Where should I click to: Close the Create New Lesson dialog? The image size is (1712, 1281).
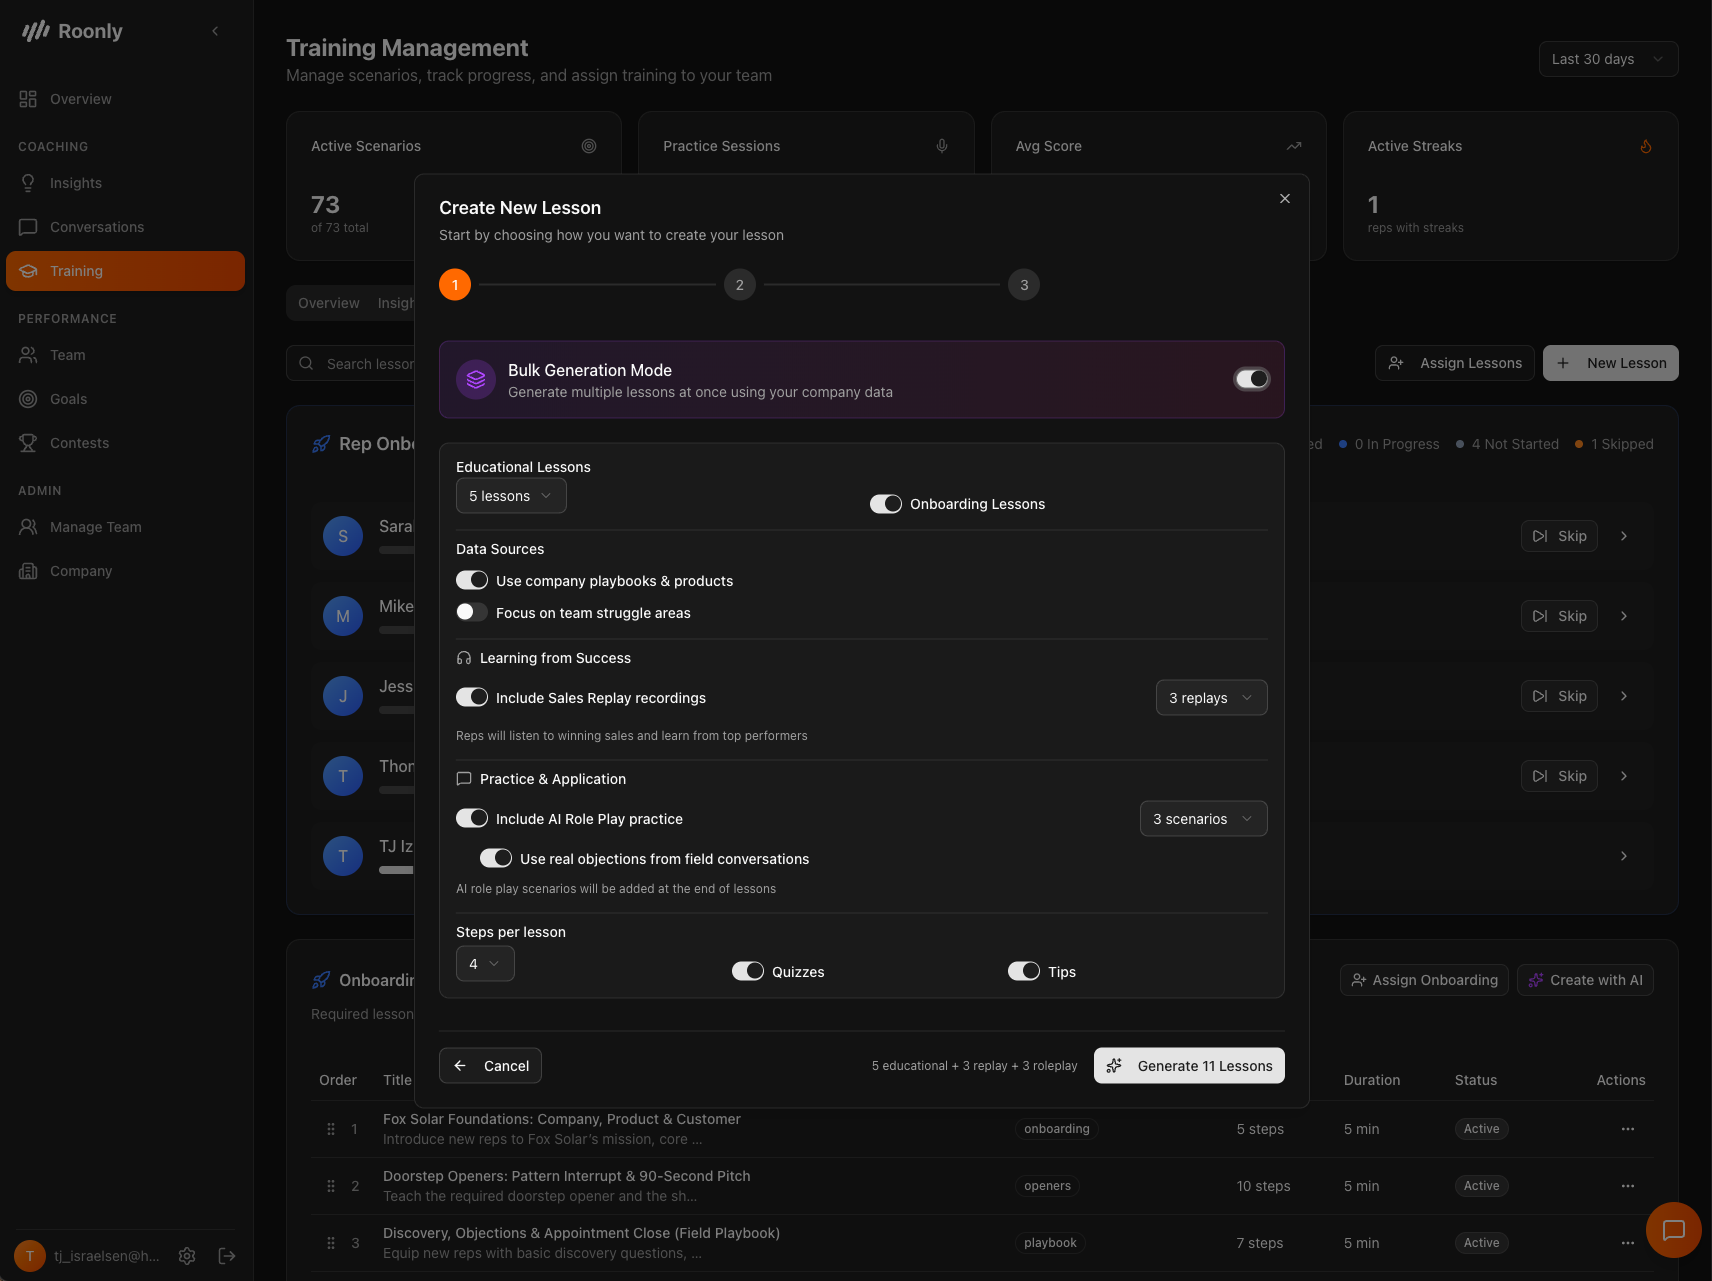pos(1284,199)
